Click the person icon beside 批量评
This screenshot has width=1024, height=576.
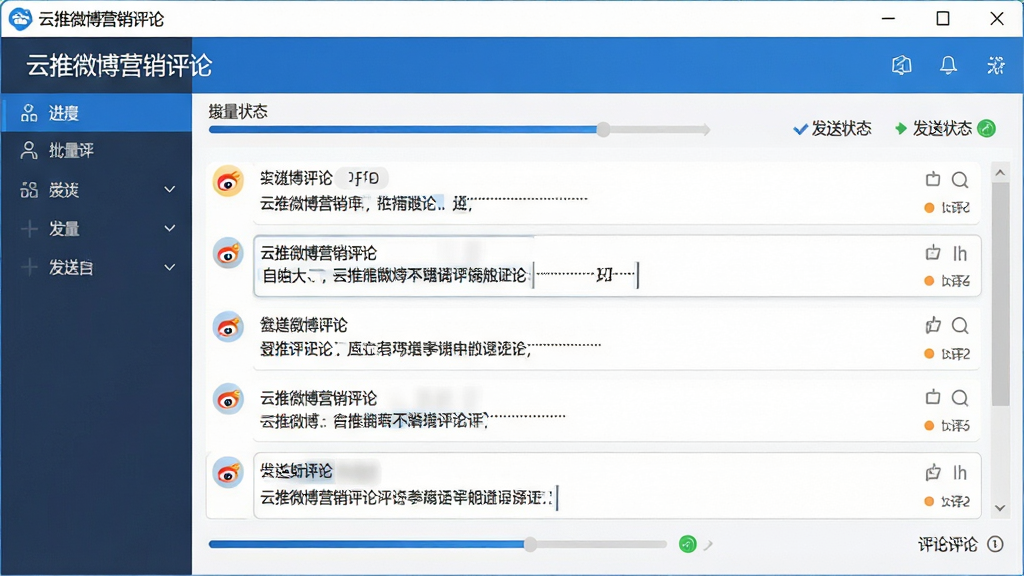click(29, 151)
